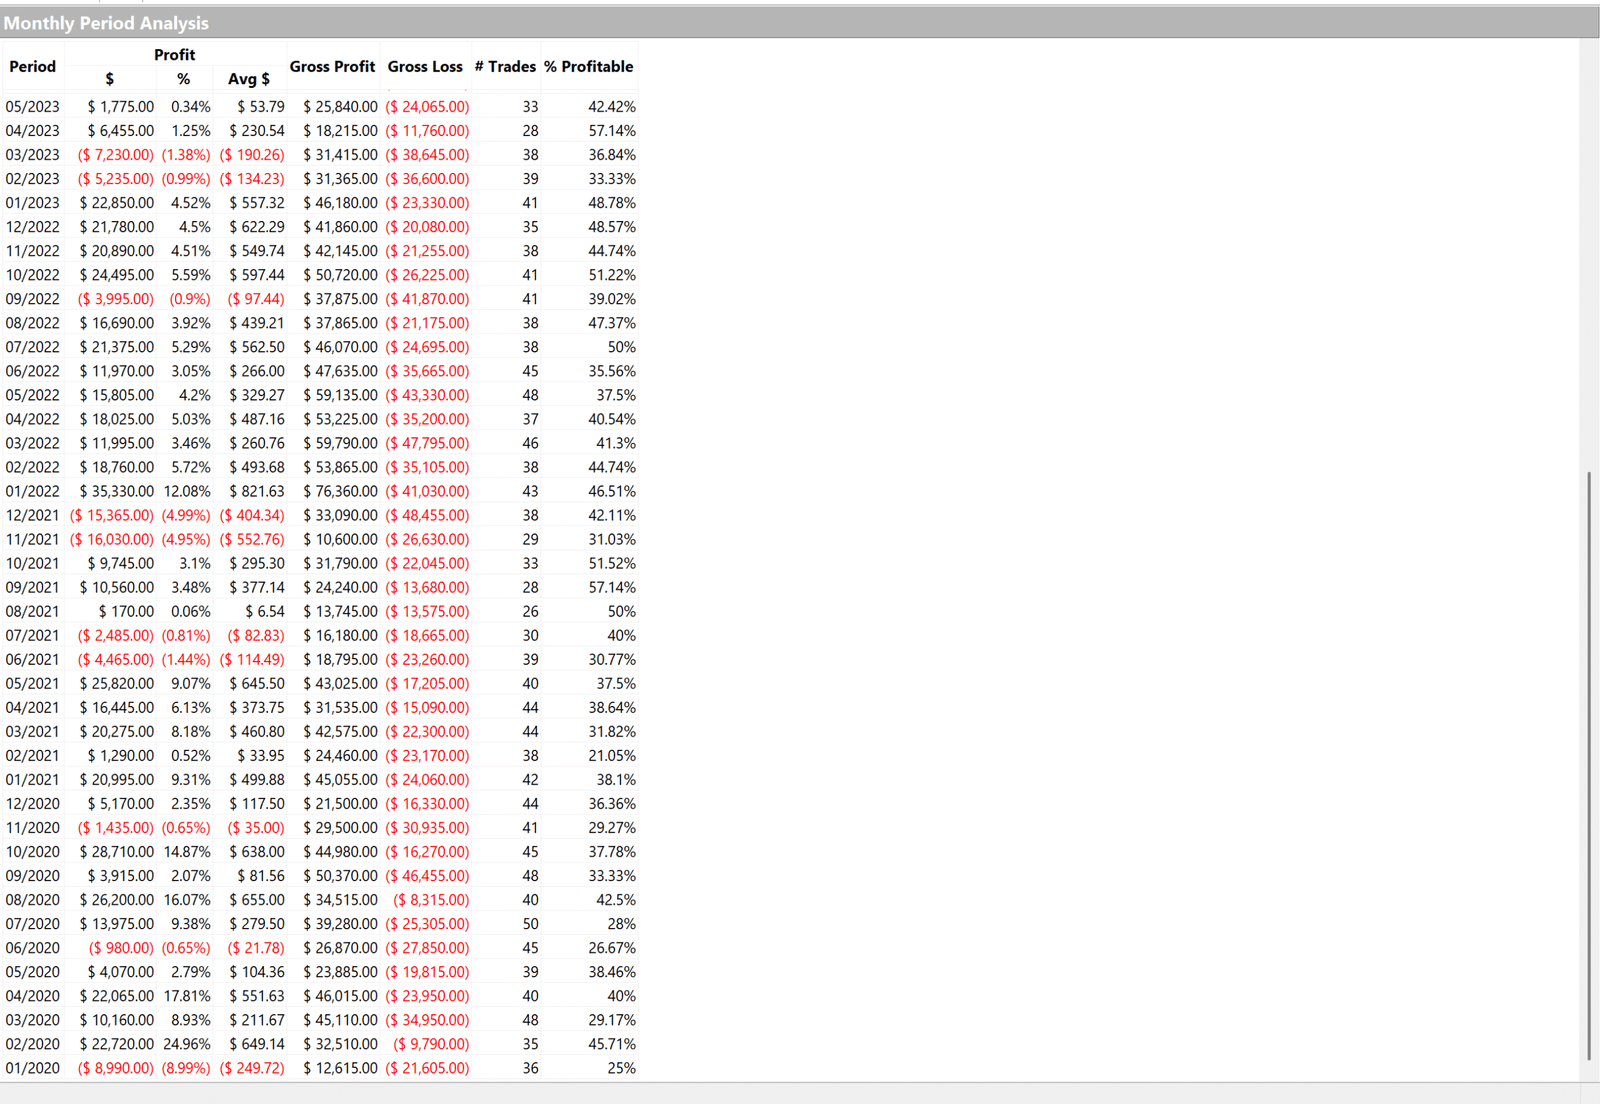Select the 07/2020 trades count 50

[530, 924]
